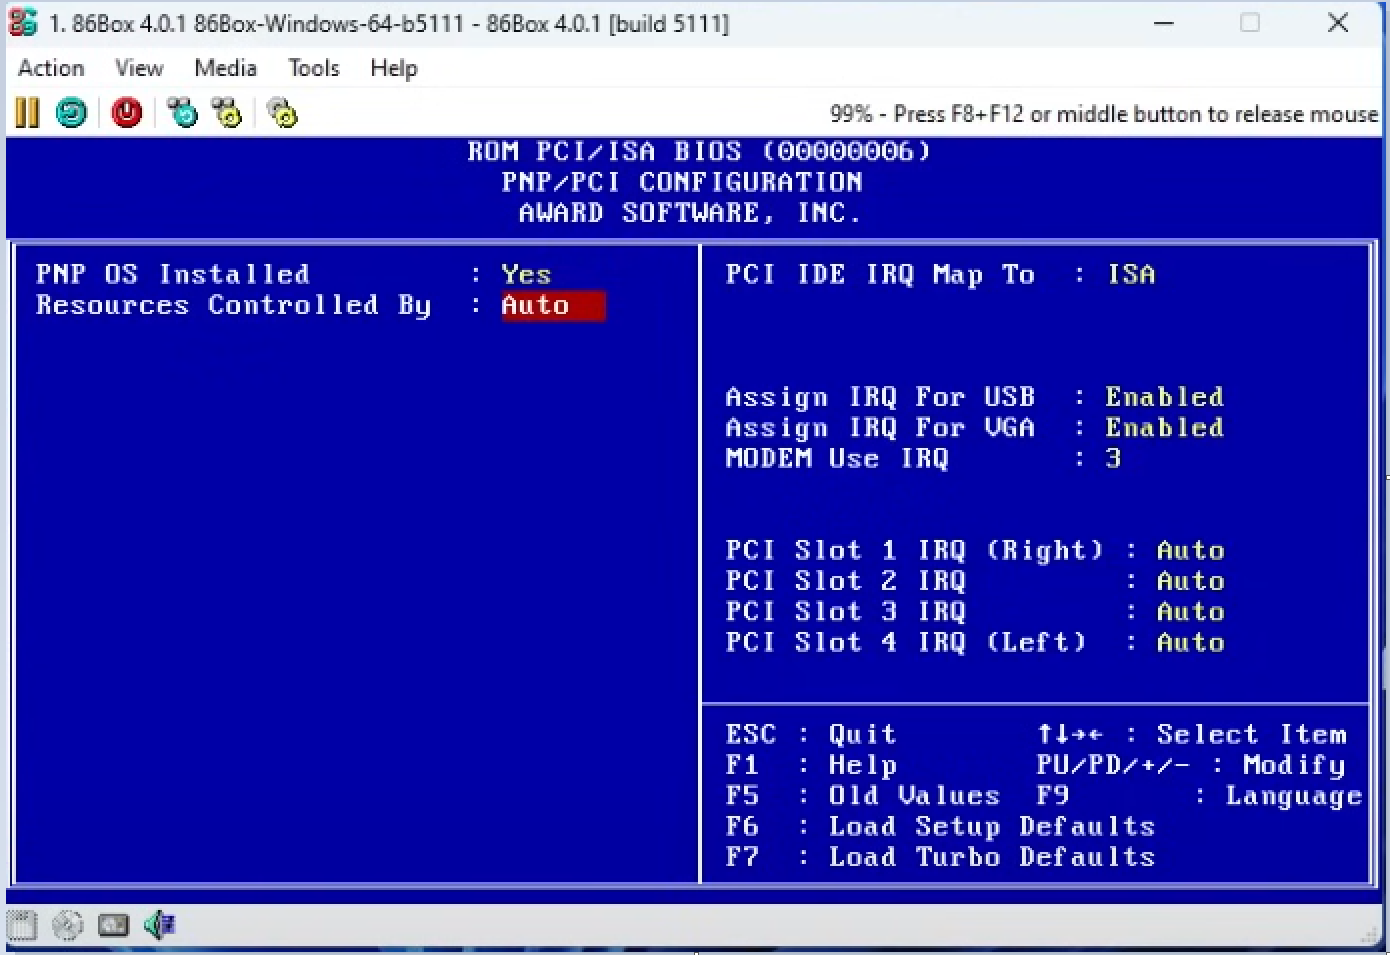Click 'PNP OS Installed' label
The width and height of the screenshot is (1390, 955).
pos(173,274)
